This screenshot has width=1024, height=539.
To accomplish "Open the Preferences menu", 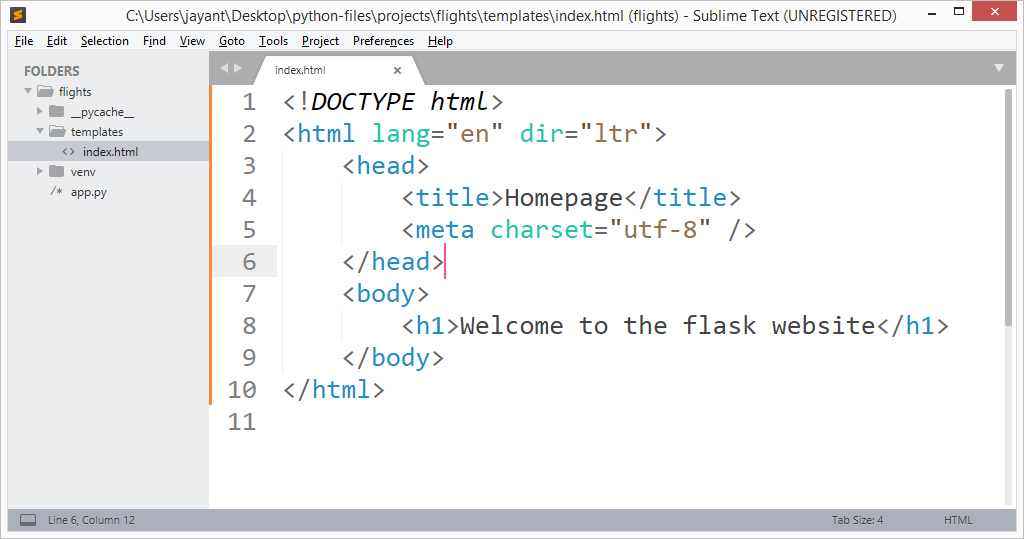I will pyautogui.click(x=383, y=41).
